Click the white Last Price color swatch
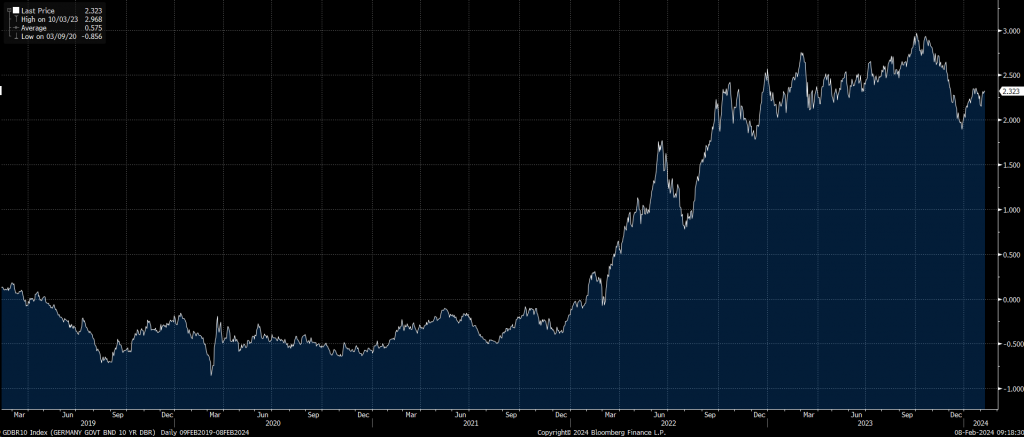1024x437 pixels. click(16, 10)
